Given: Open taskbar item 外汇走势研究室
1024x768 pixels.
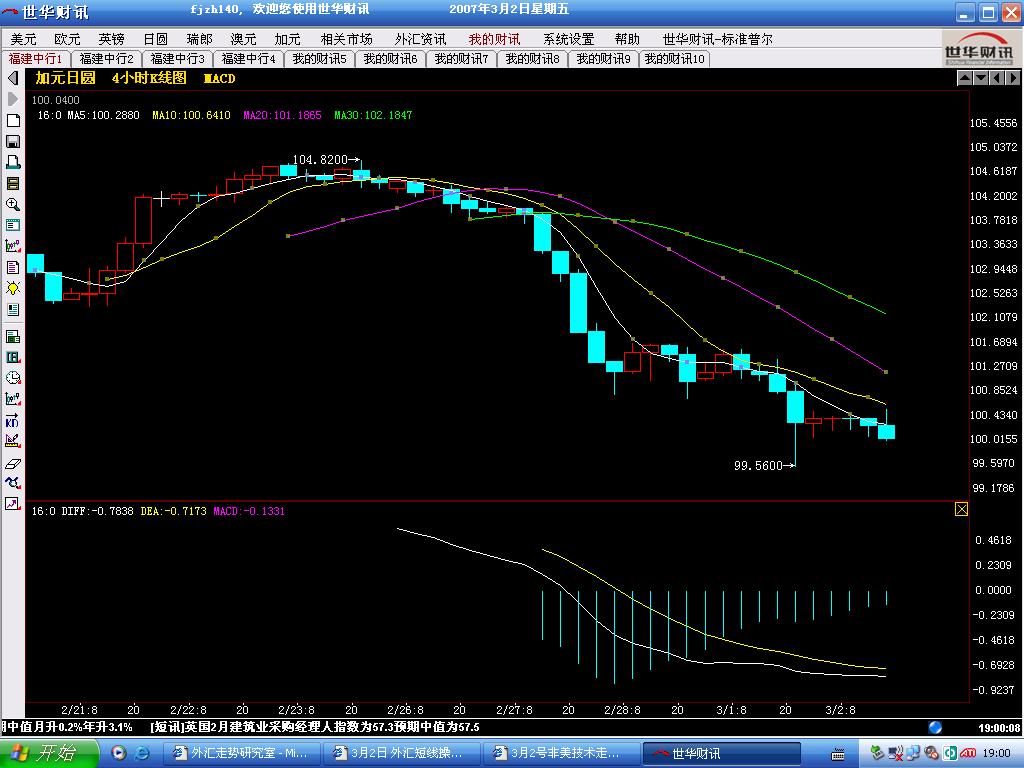Looking at the screenshot, I should click(x=241, y=753).
